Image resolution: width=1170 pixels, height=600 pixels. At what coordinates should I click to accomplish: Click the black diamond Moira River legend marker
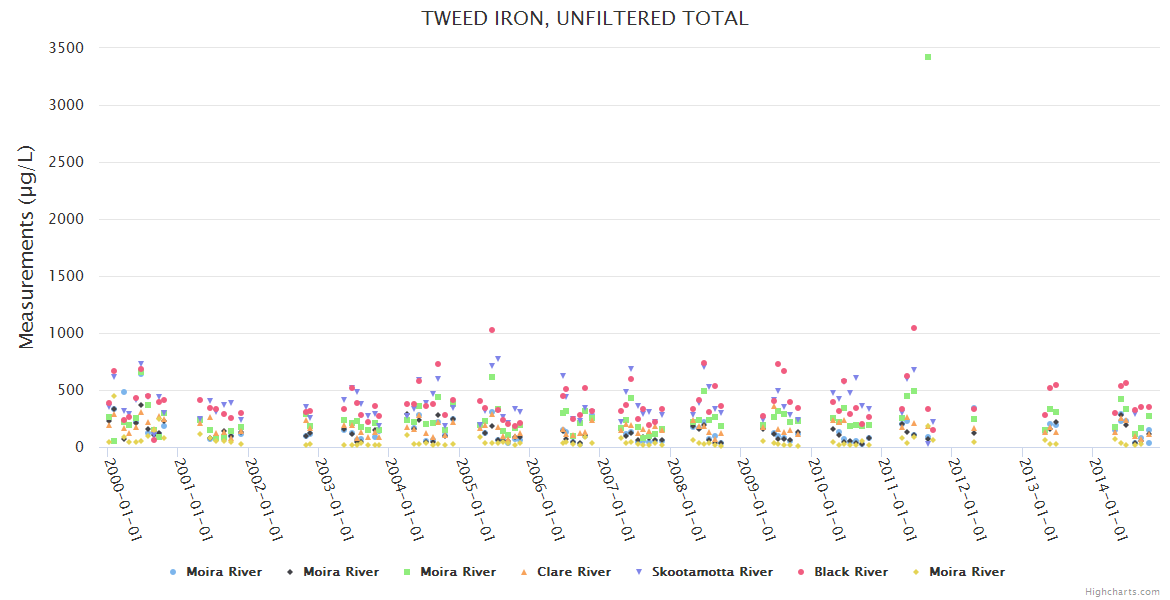[290, 572]
